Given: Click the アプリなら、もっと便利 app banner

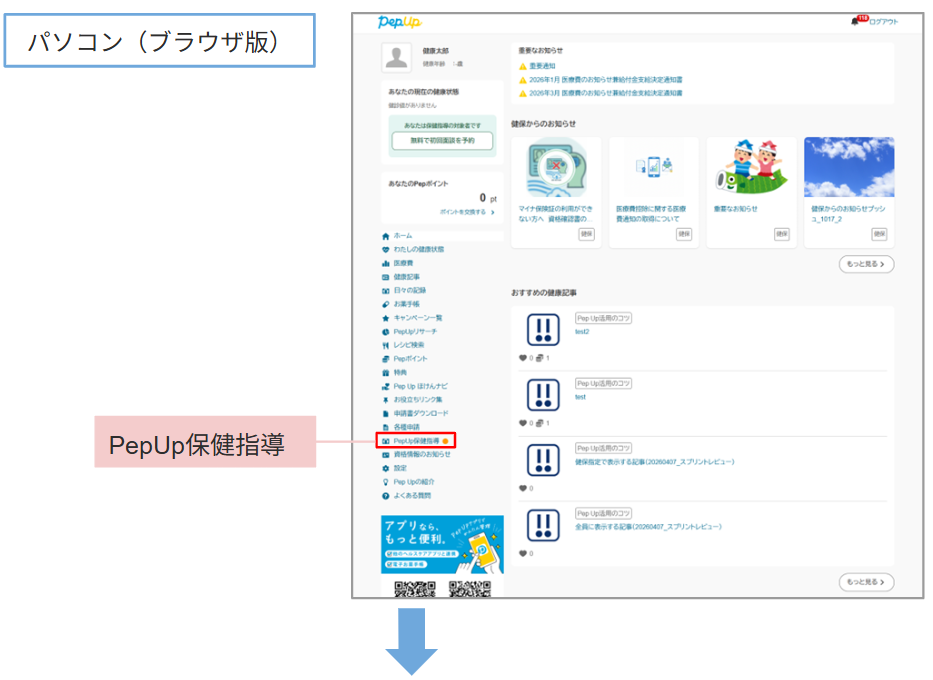Looking at the screenshot, I should click(x=442, y=544).
